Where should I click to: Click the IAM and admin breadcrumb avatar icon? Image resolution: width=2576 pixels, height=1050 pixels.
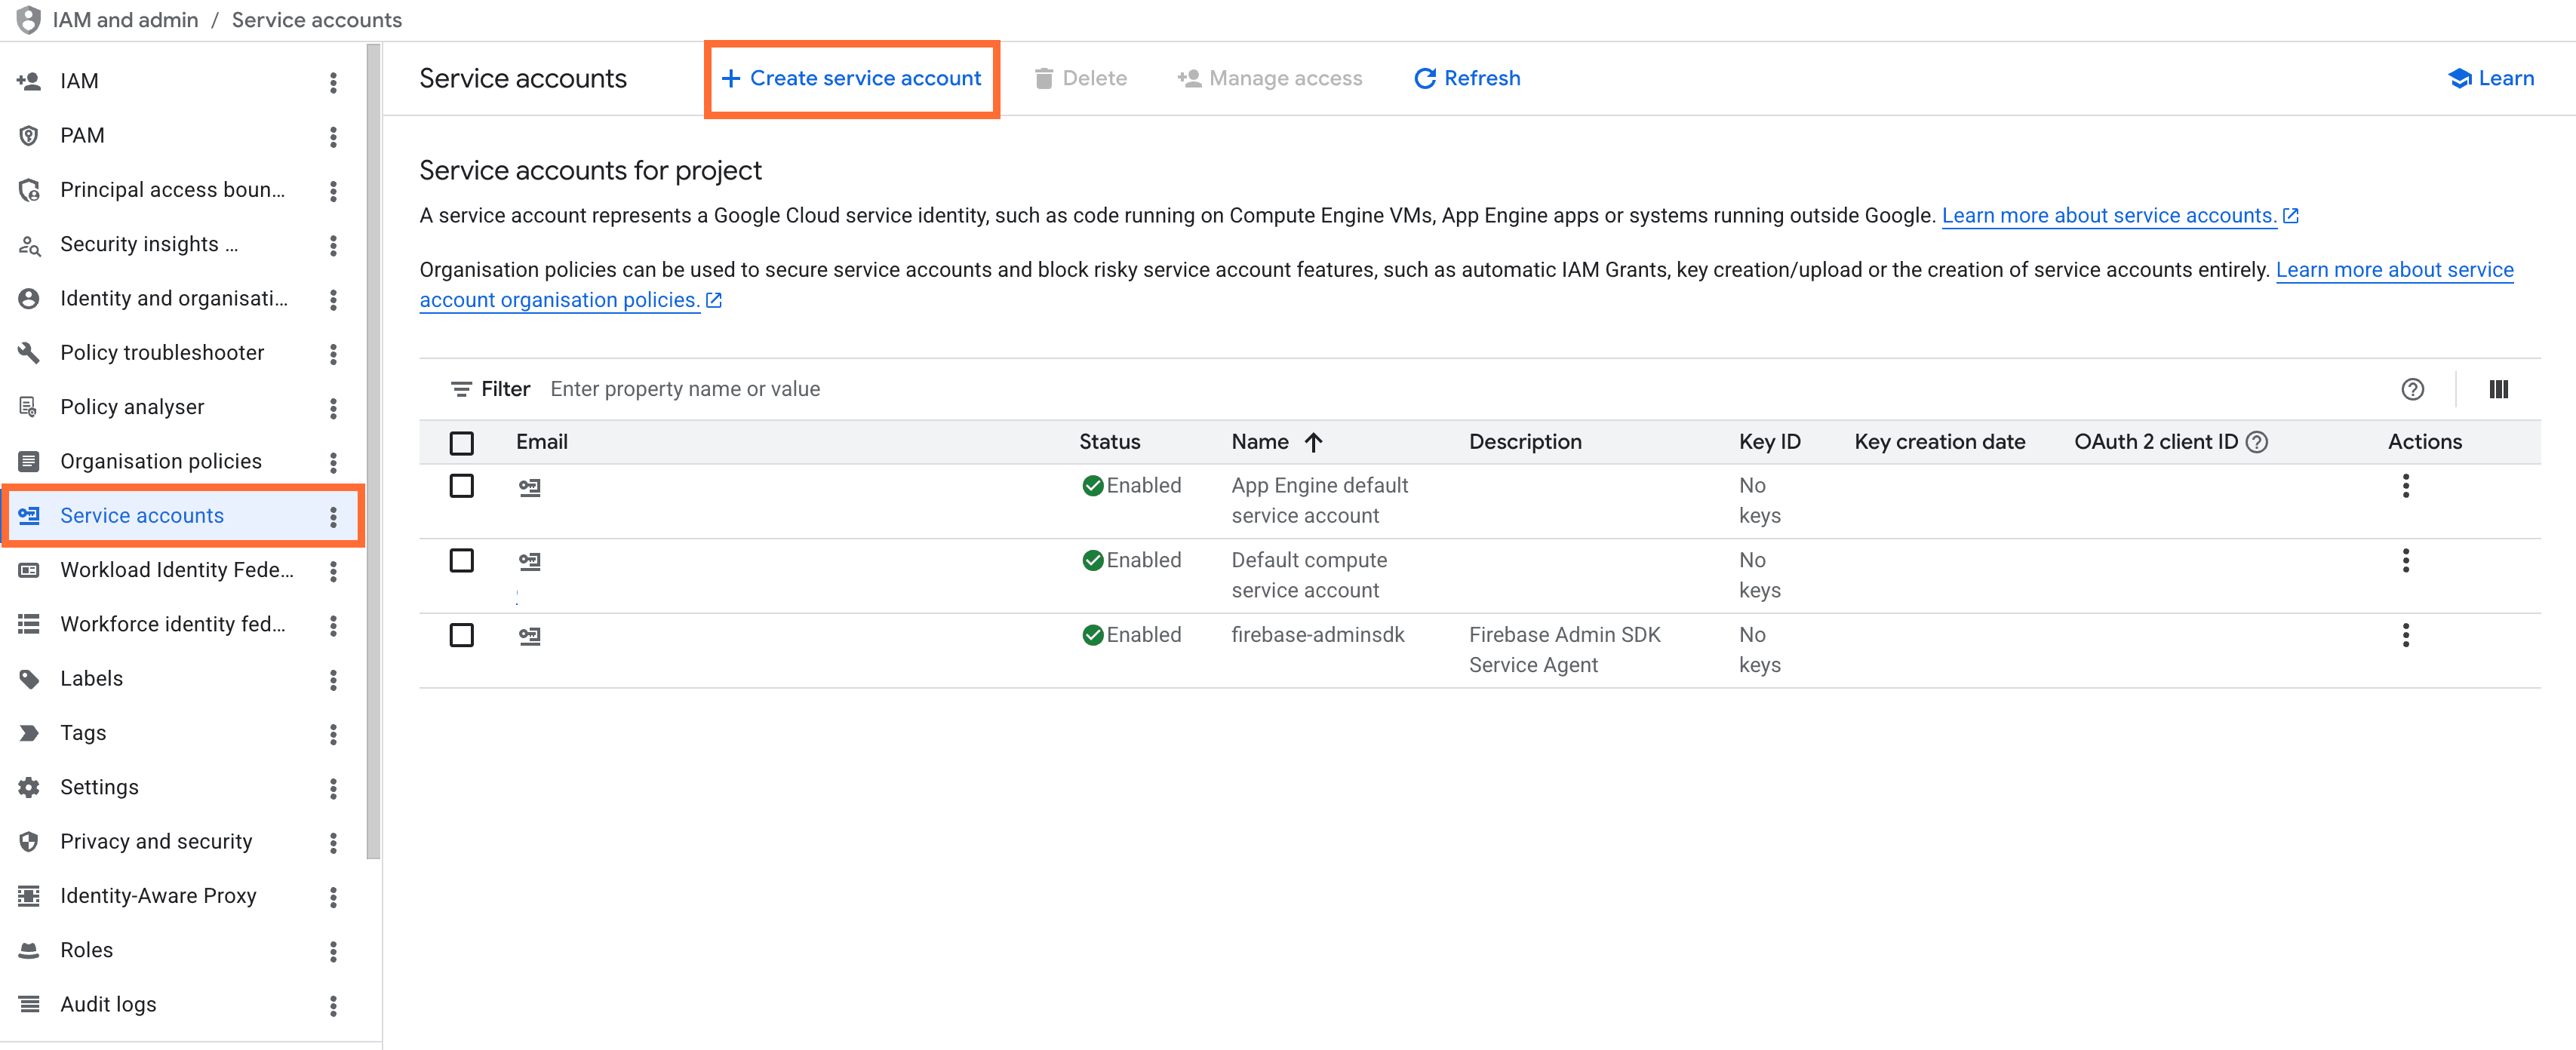click(28, 19)
